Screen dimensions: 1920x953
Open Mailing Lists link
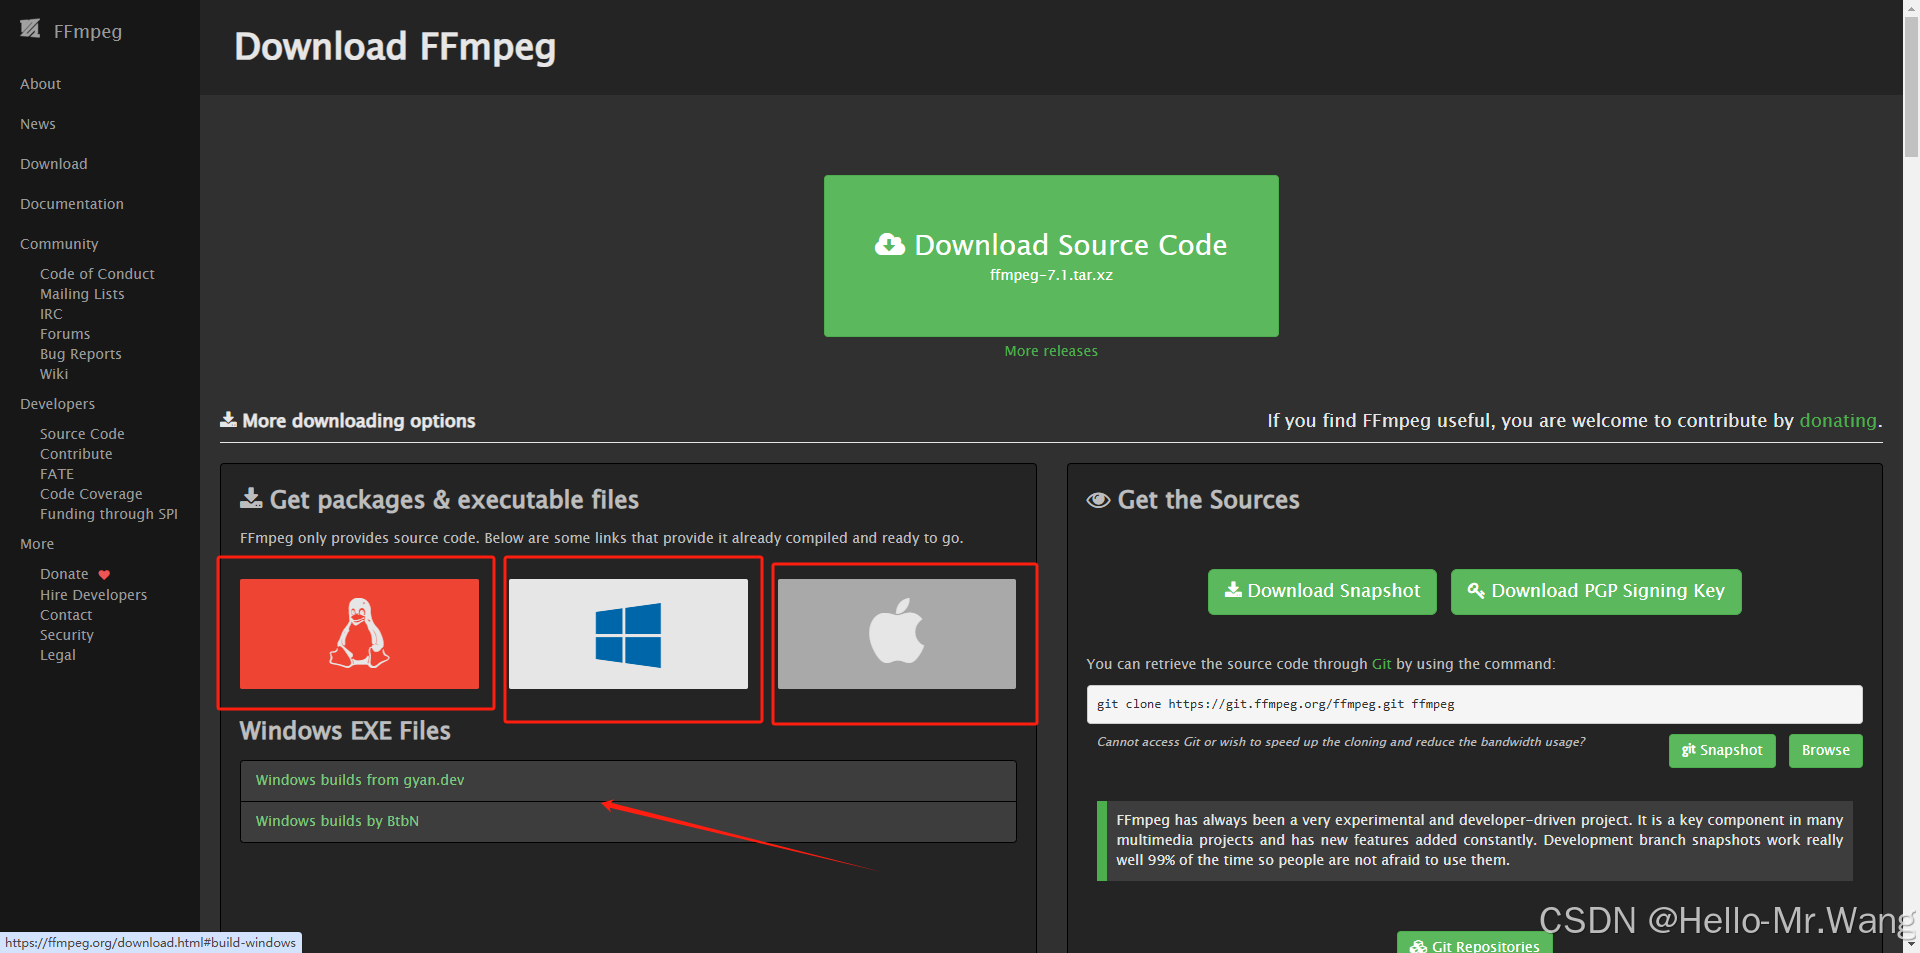click(x=82, y=294)
